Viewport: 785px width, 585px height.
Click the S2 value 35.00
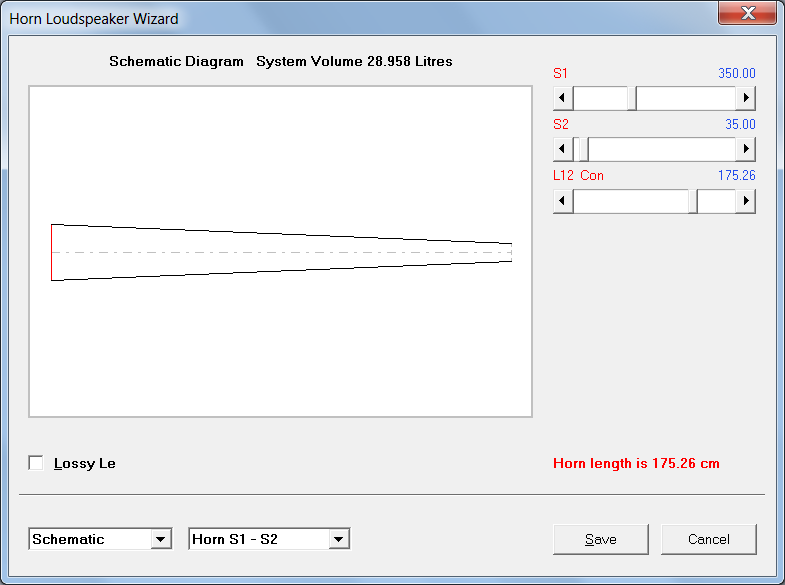click(x=740, y=125)
